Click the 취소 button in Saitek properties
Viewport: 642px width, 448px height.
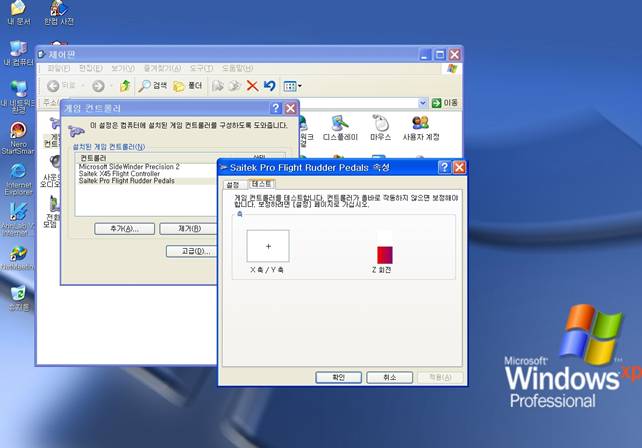pyautogui.click(x=389, y=377)
